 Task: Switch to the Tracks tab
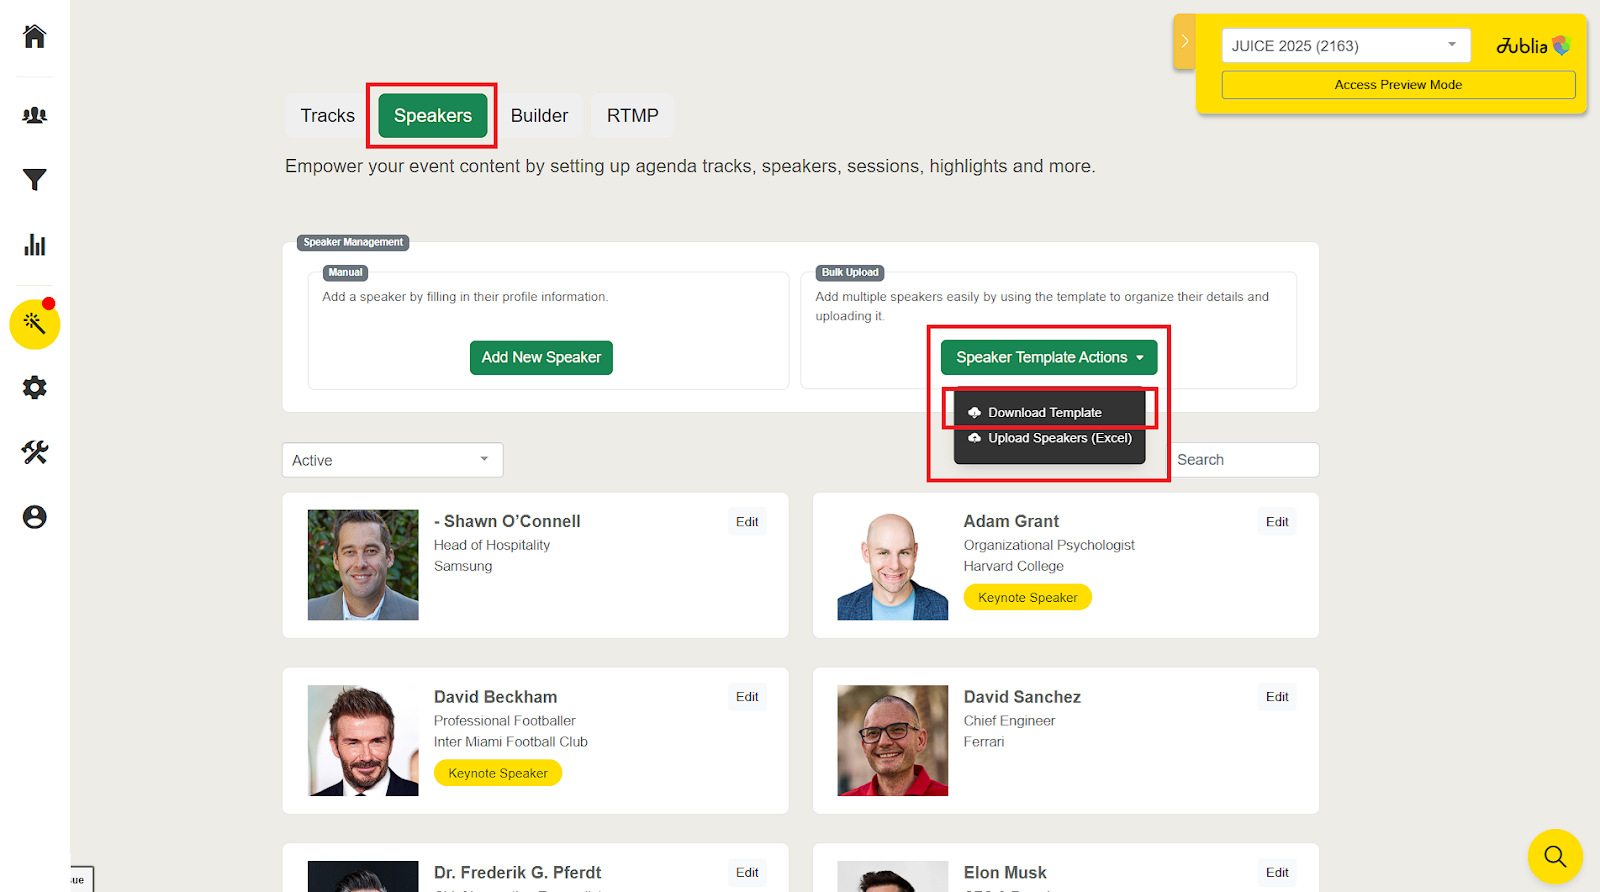pyautogui.click(x=328, y=116)
